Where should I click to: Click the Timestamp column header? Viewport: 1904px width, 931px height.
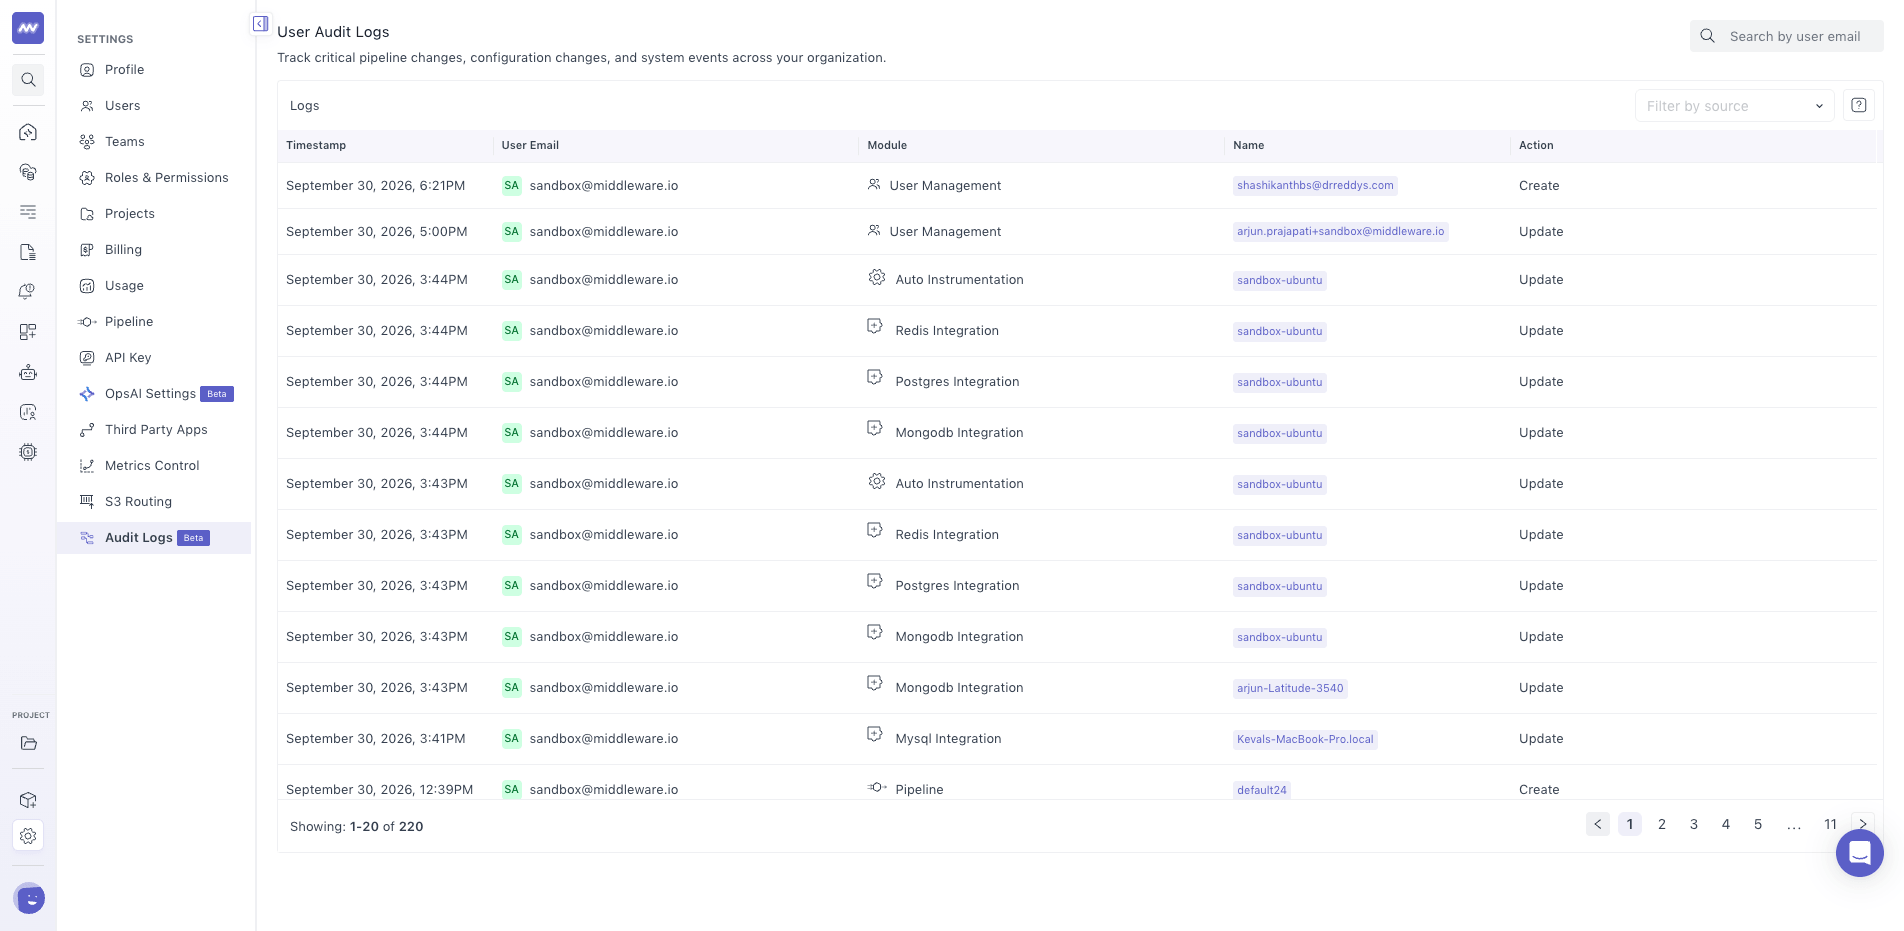pos(316,145)
